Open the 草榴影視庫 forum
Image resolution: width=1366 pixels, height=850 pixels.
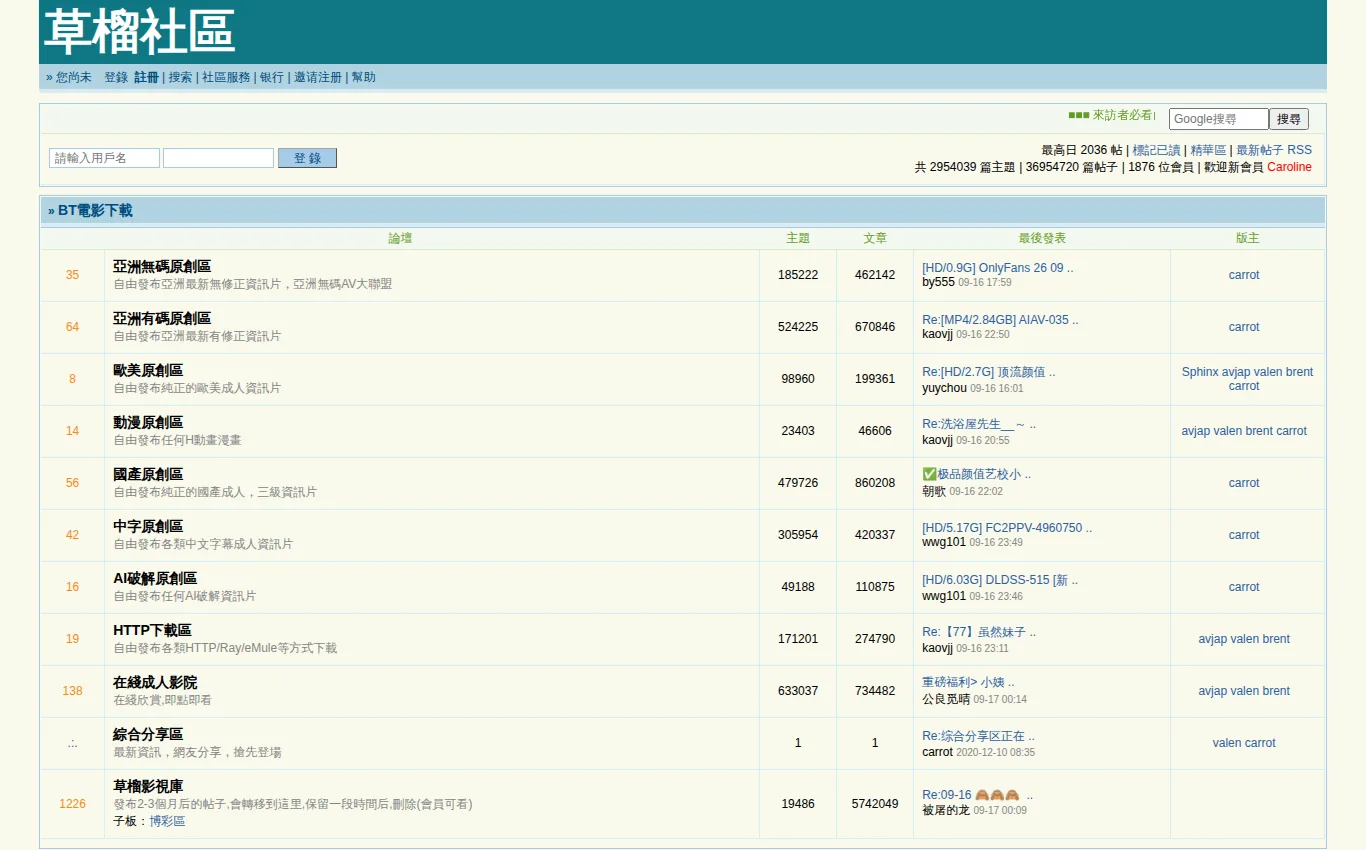(148, 786)
